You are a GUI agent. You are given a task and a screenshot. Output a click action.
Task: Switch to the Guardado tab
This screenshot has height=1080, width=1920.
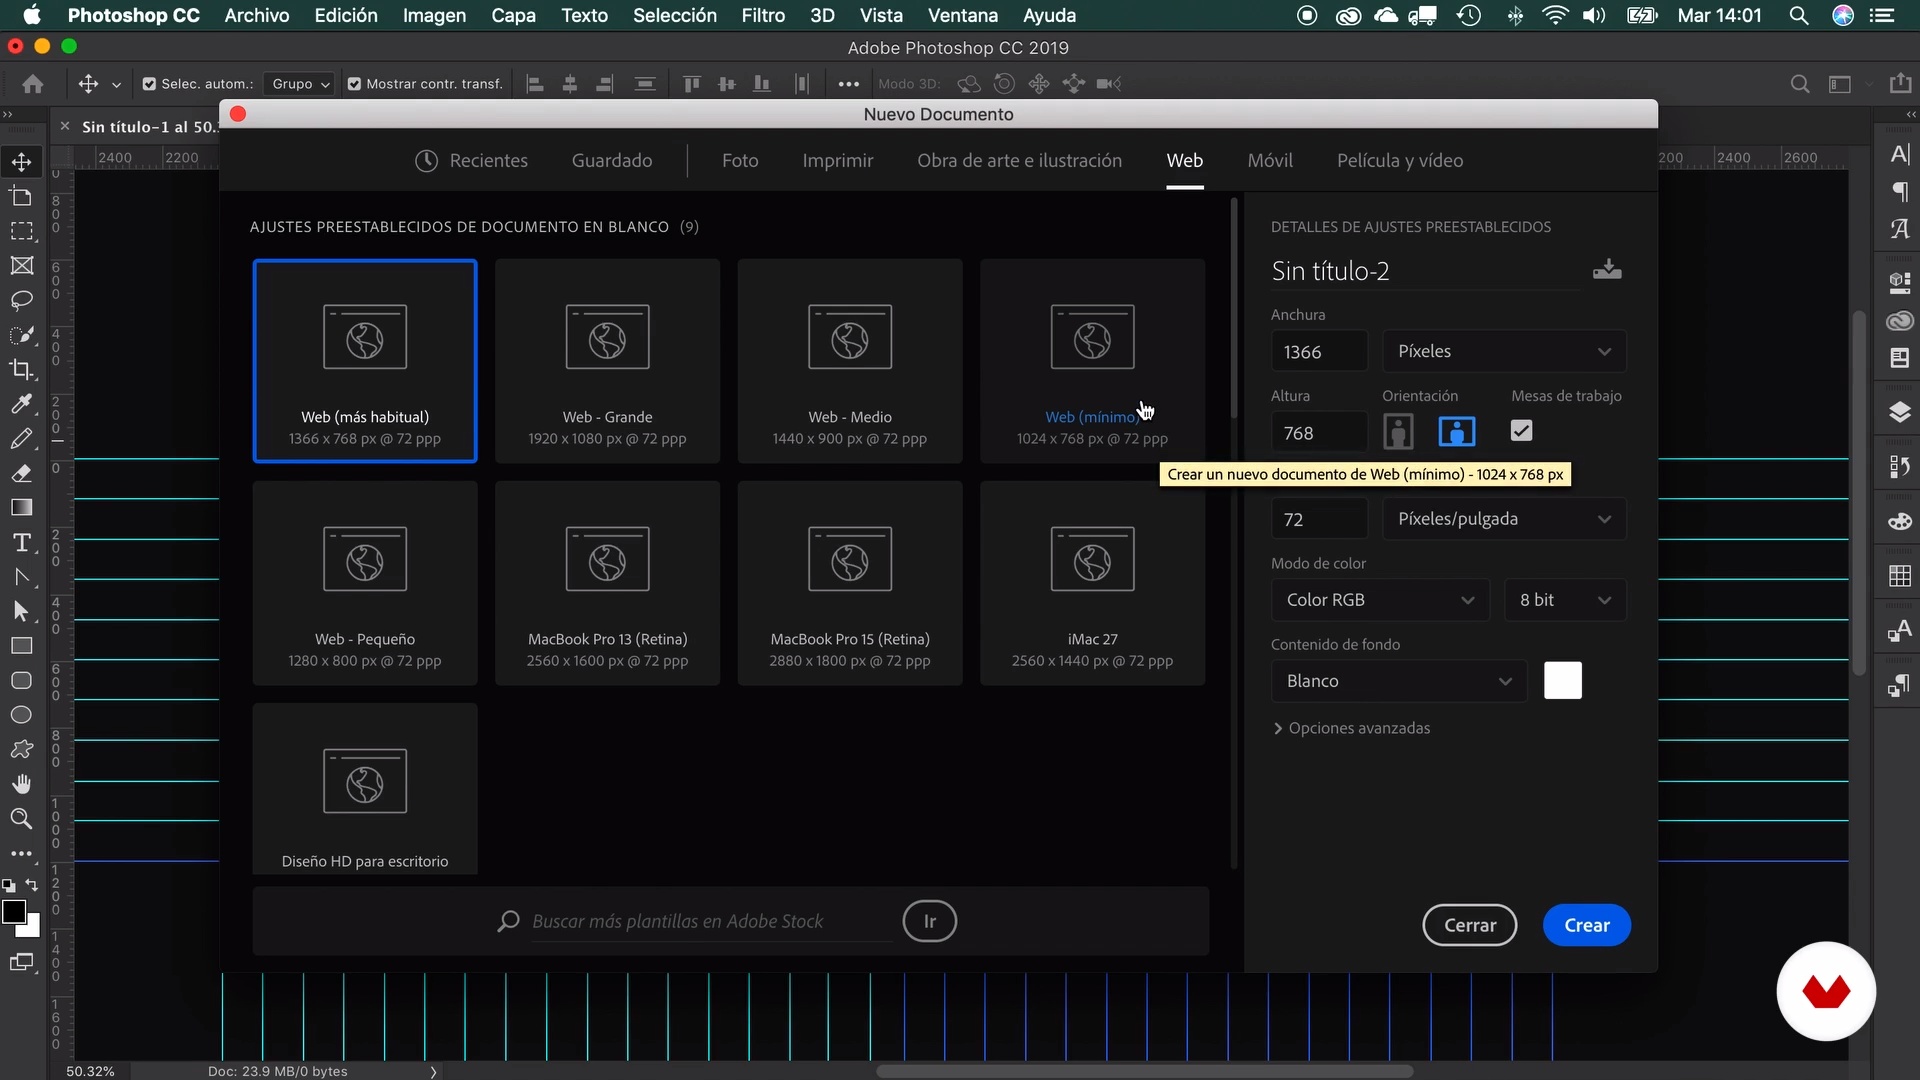pyautogui.click(x=612, y=161)
